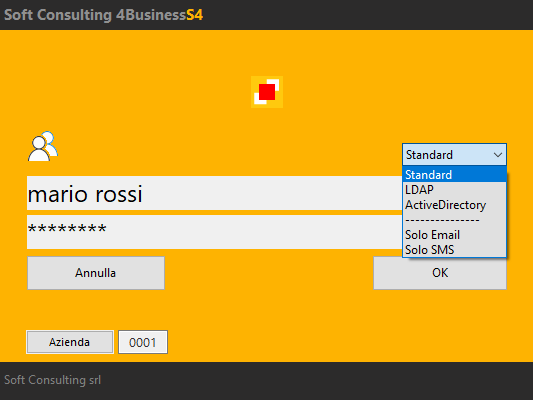The image size is (533, 400).
Task: Click the company code field 0001
Action: [x=143, y=342]
